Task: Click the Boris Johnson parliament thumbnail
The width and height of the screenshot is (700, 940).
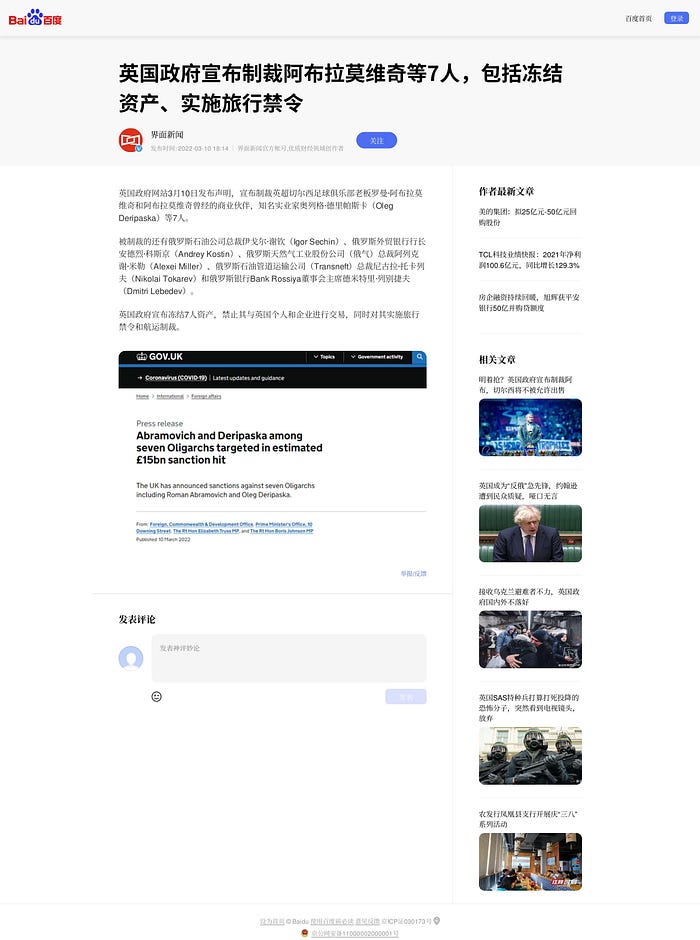Action: (530, 534)
